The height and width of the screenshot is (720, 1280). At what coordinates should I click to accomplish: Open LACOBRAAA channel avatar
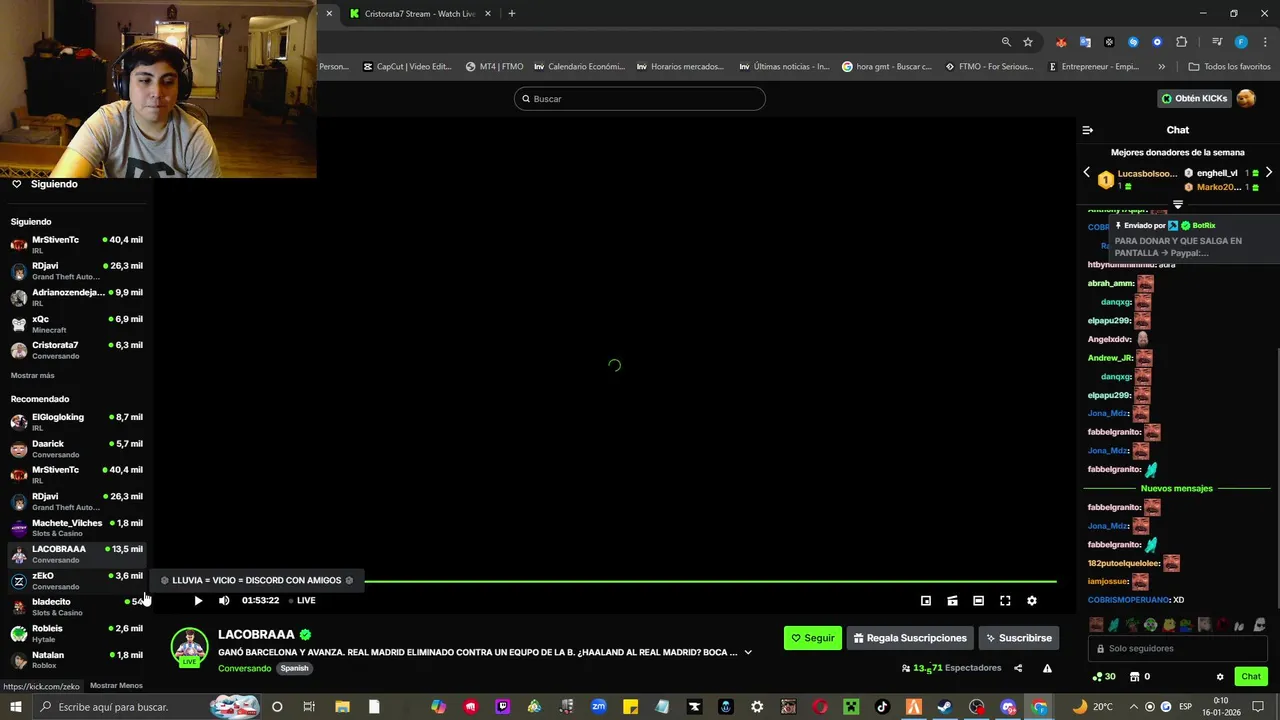[189, 646]
